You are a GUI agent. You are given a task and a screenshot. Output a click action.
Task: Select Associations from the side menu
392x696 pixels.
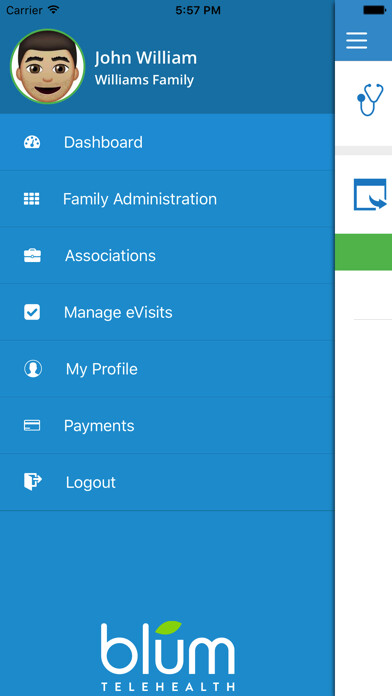167,256
